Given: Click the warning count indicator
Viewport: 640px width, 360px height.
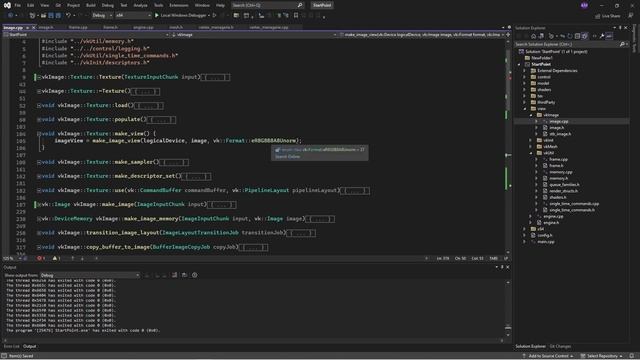Looking at the screenshot, I should pos(56,258).
